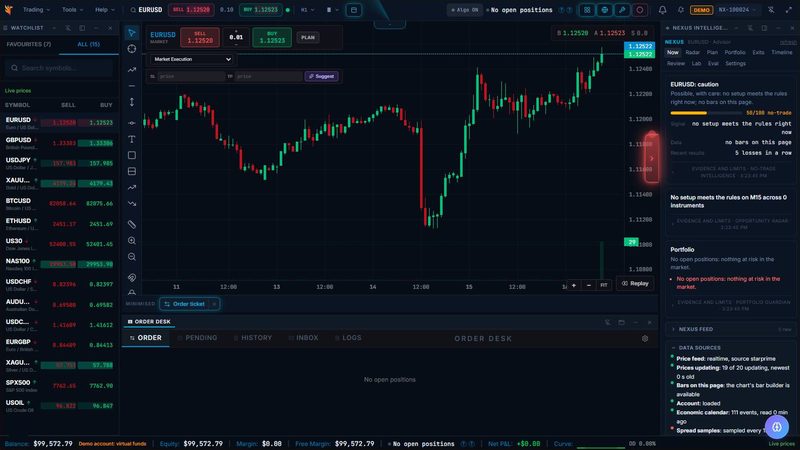
Task: Open the notifications bell
Action: coord(662,10)
